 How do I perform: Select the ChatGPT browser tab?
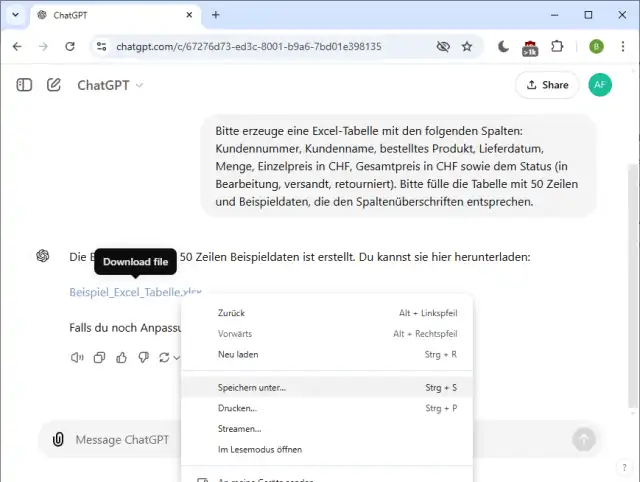tap(114, 15)
